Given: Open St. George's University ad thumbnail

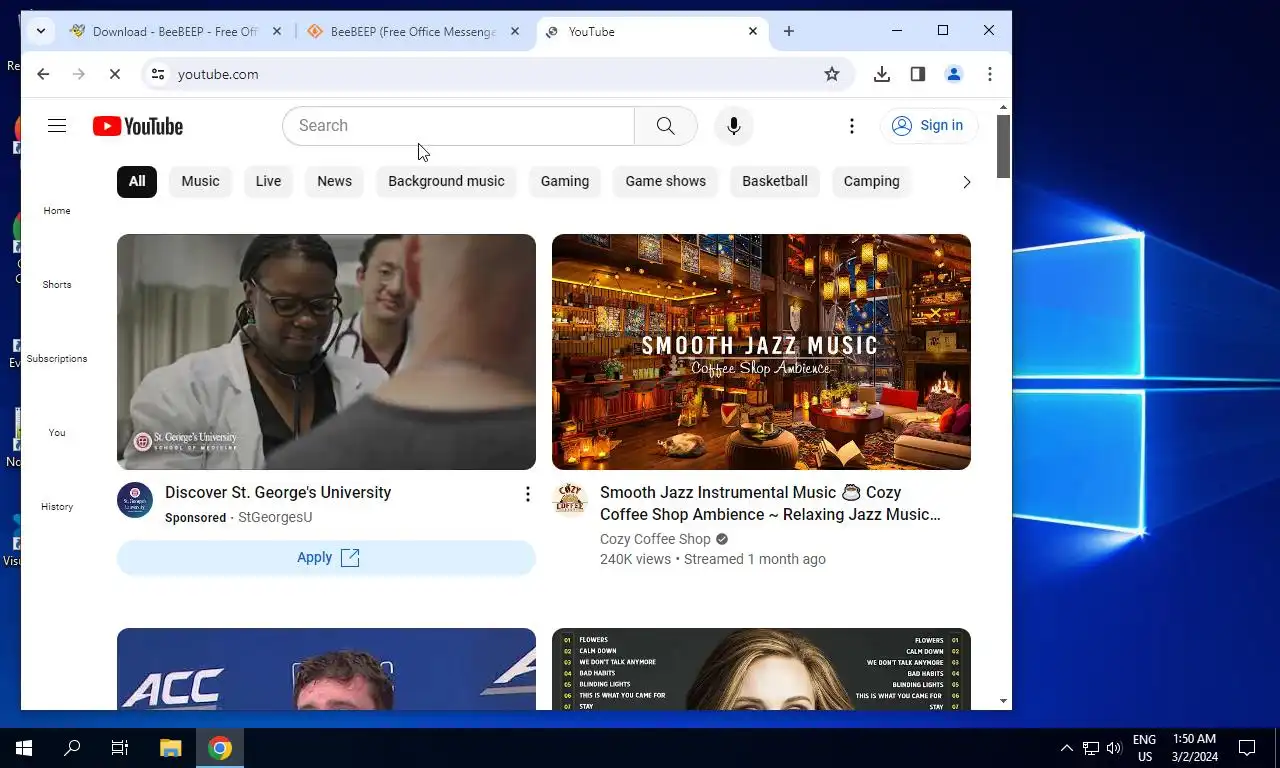Looking at the screenshot, I should click(326, 352).
